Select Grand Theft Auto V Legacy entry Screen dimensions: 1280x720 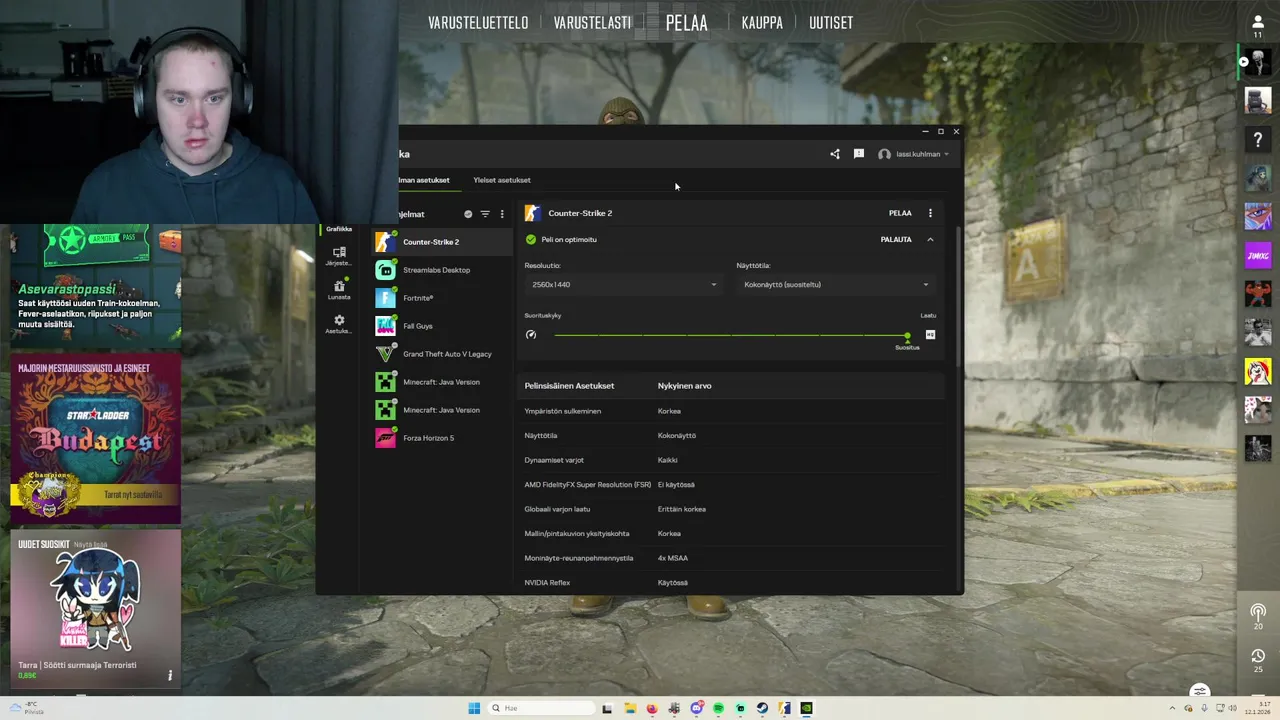click(440, 354)
